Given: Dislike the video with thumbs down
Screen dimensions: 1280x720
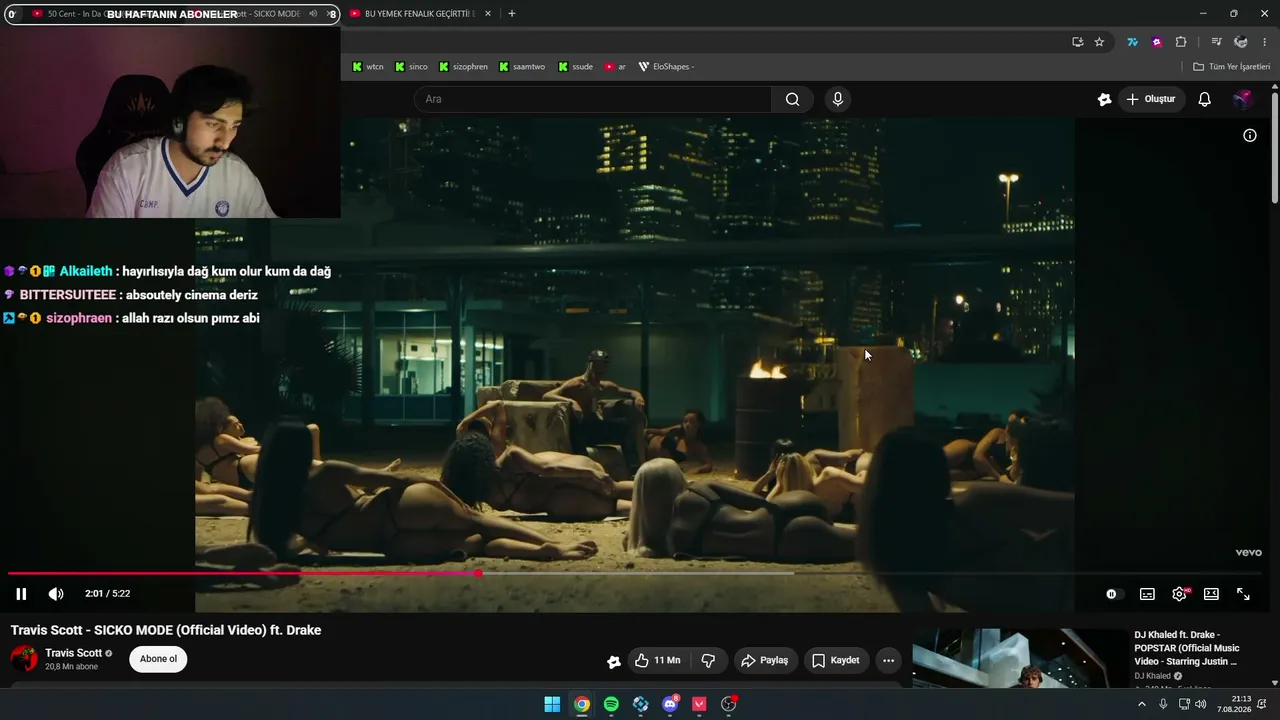Looking at the screenshot, I should pos(708,660).
